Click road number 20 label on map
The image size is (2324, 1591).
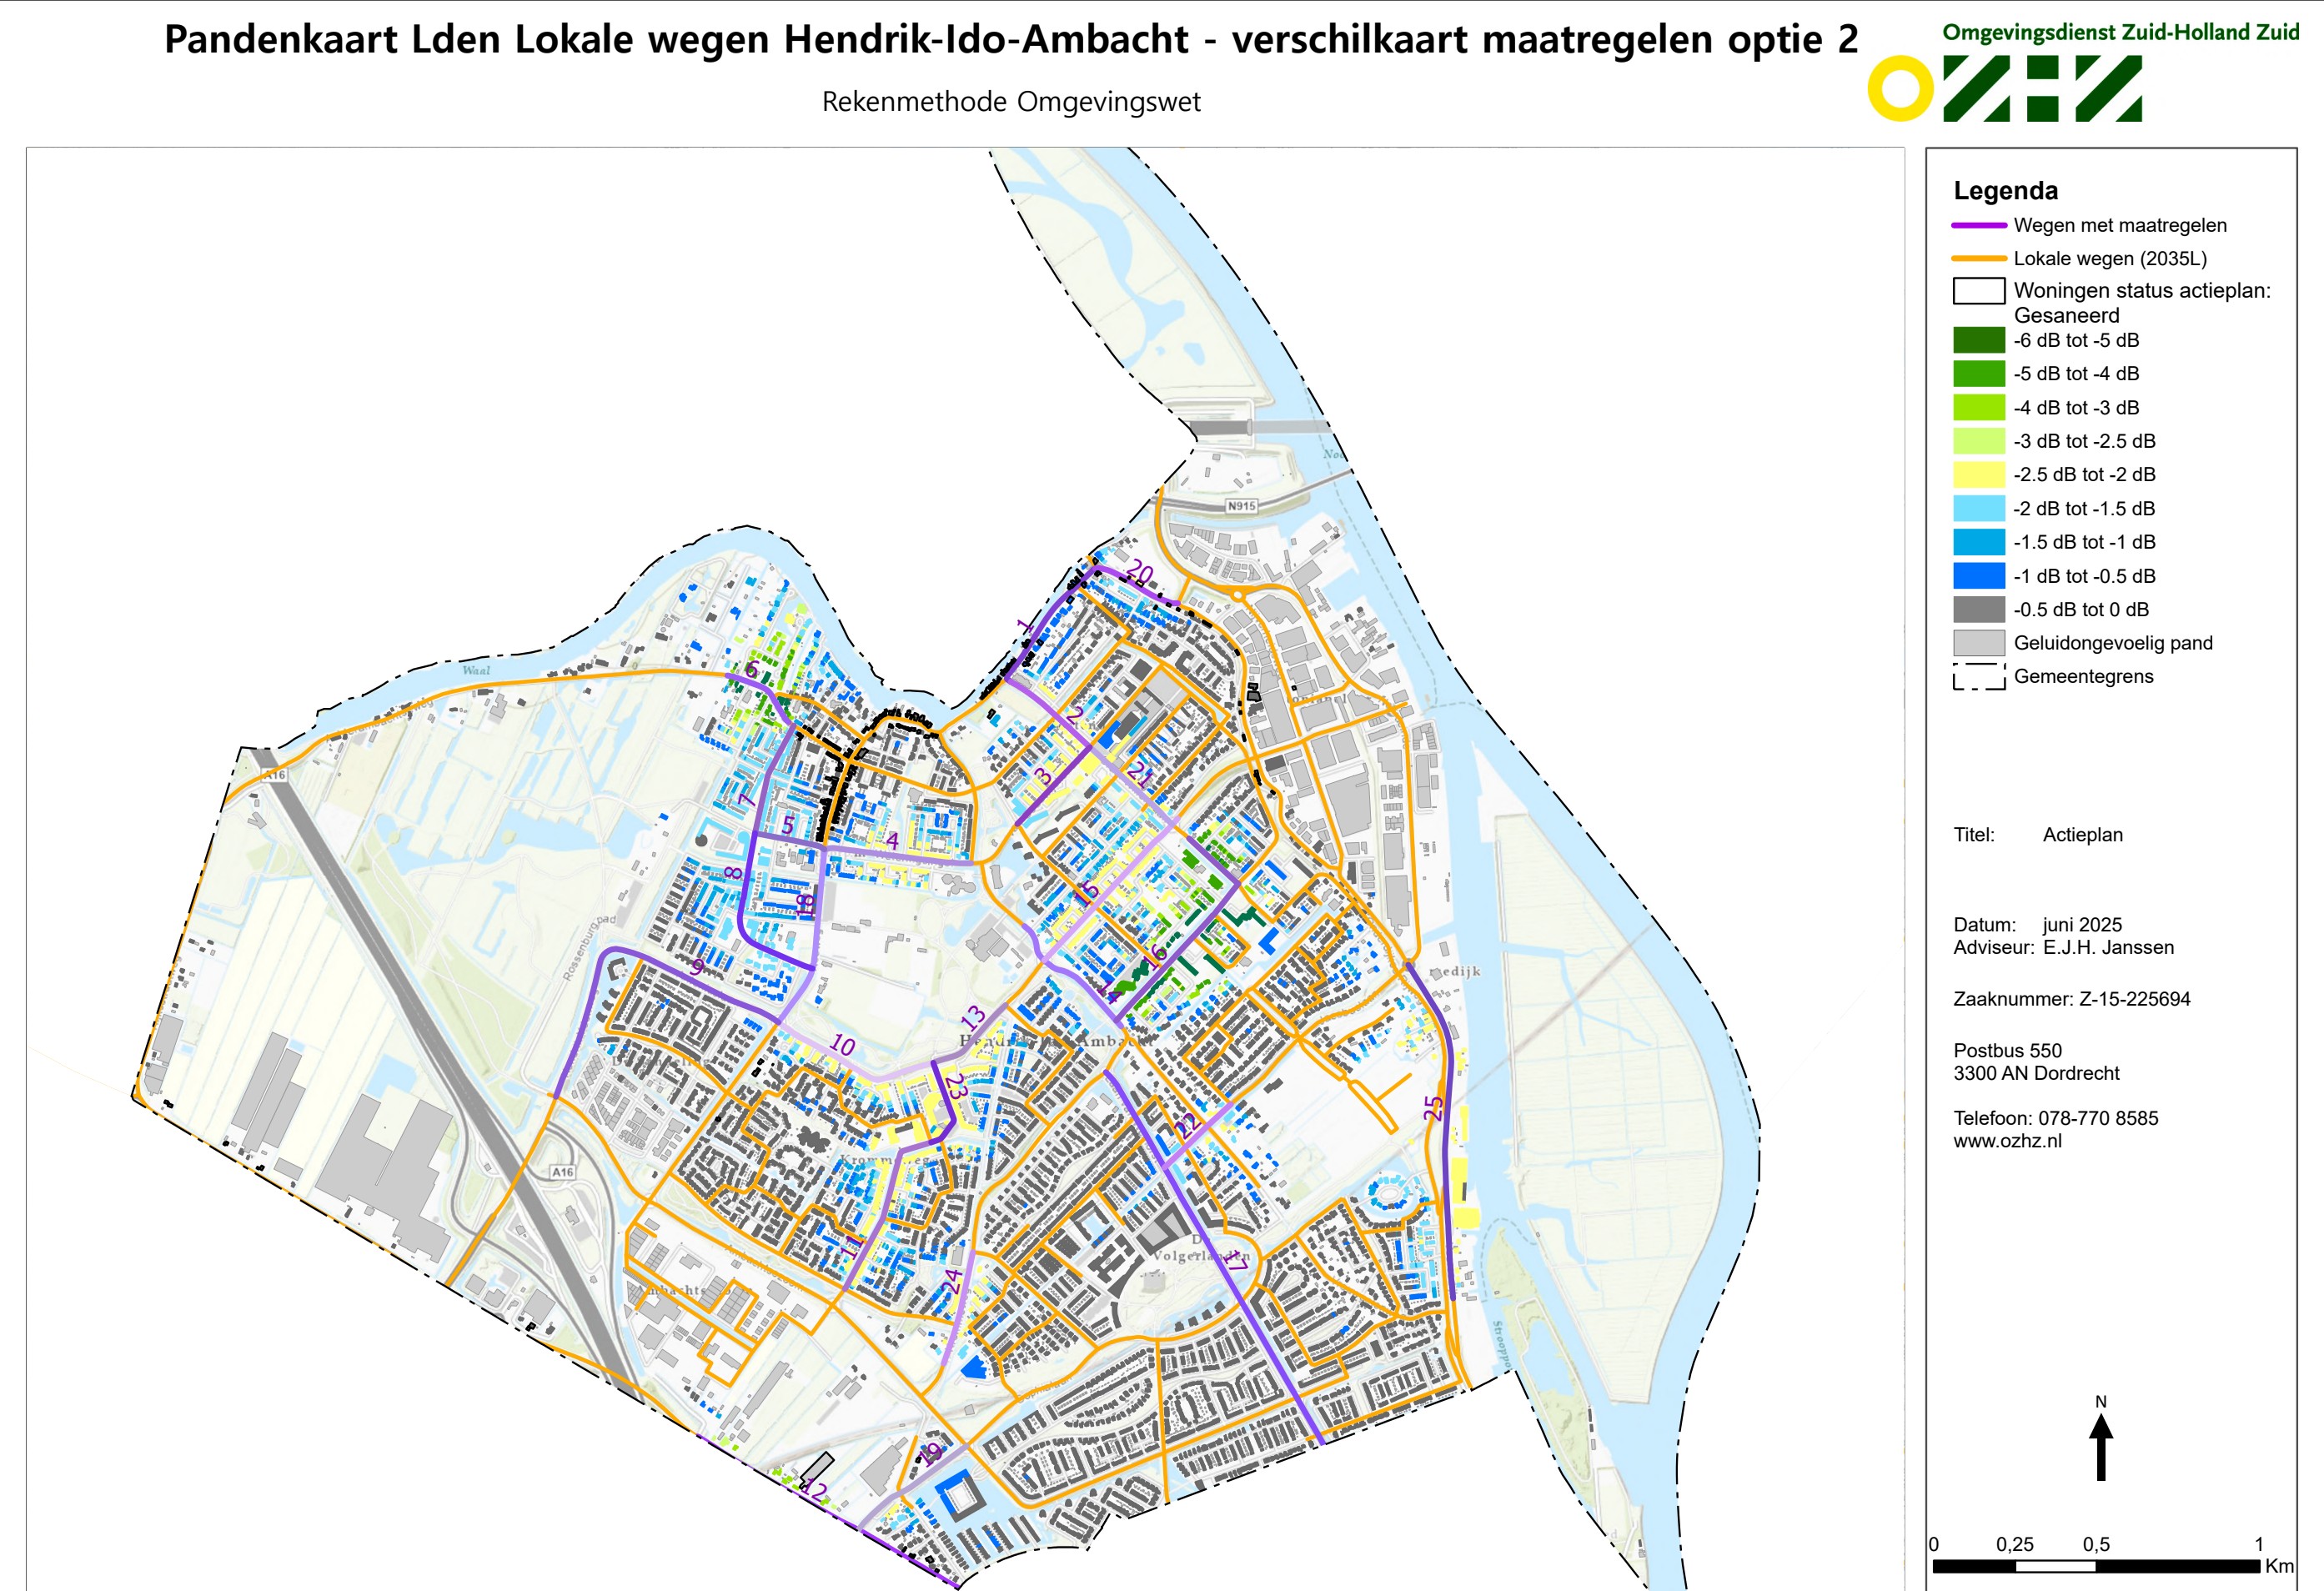click(1140, 574)
